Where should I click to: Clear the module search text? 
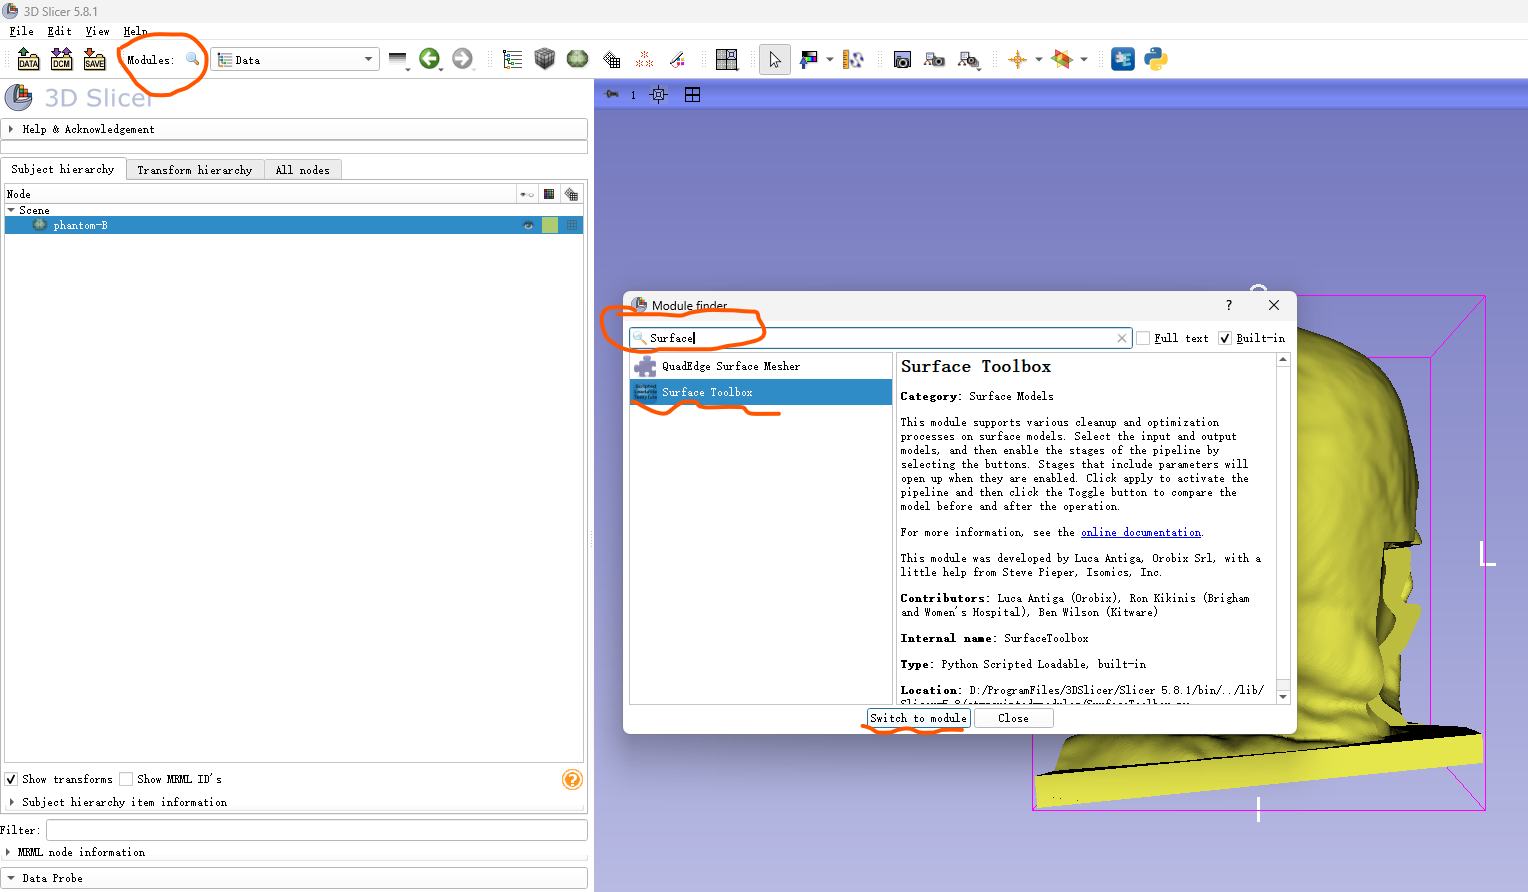coord(1122,338)
